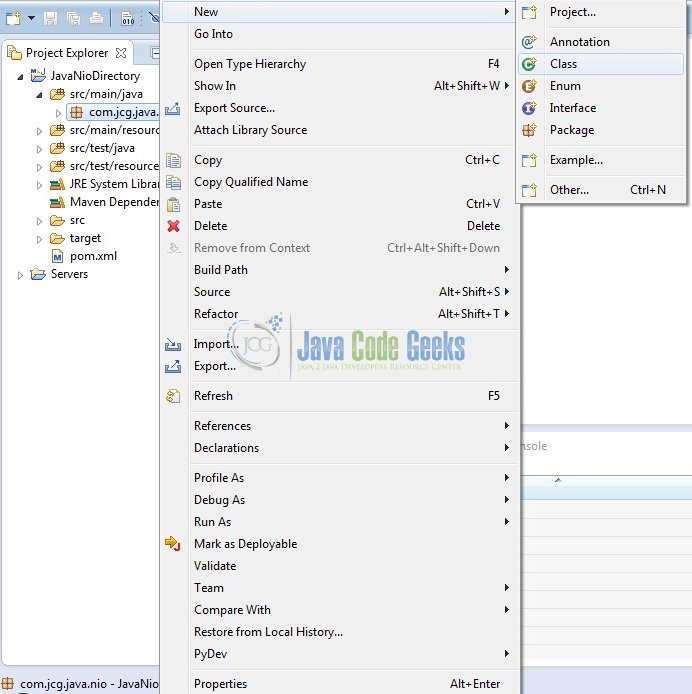692x694 pixels.
Task: Open the Show In submenu
Action: pyautogui.click(x=338, y=86)
